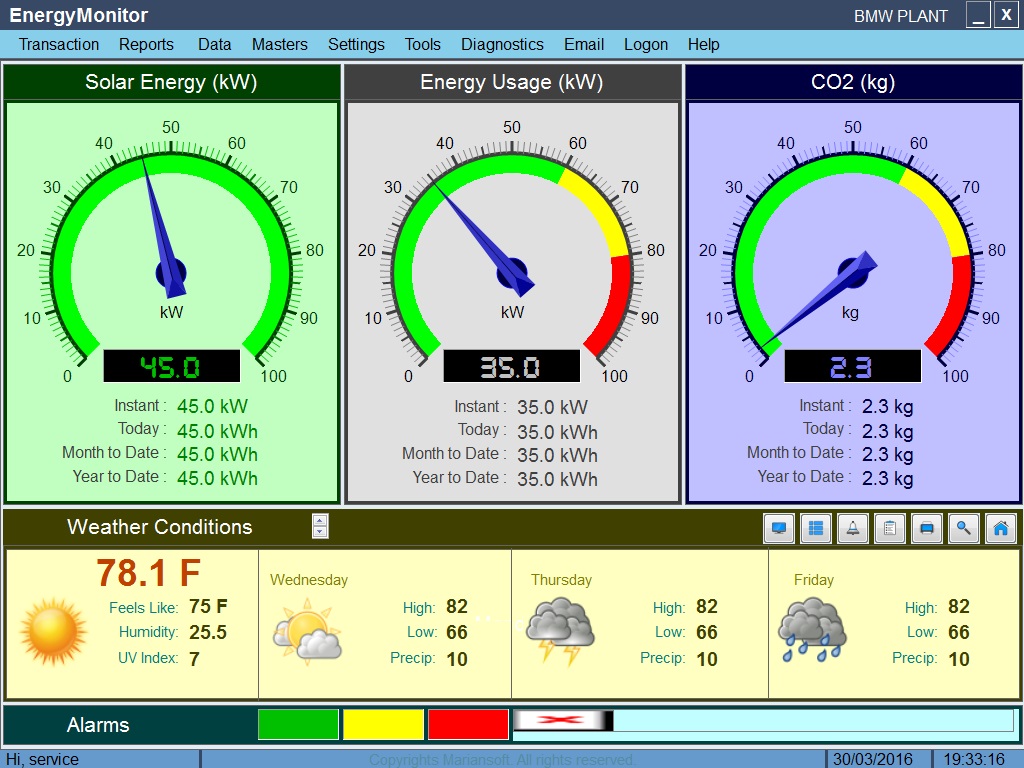Click the 78.1 F temperature reading
The width and height of the screenshot is (1024, 768).
coord(148,573)
